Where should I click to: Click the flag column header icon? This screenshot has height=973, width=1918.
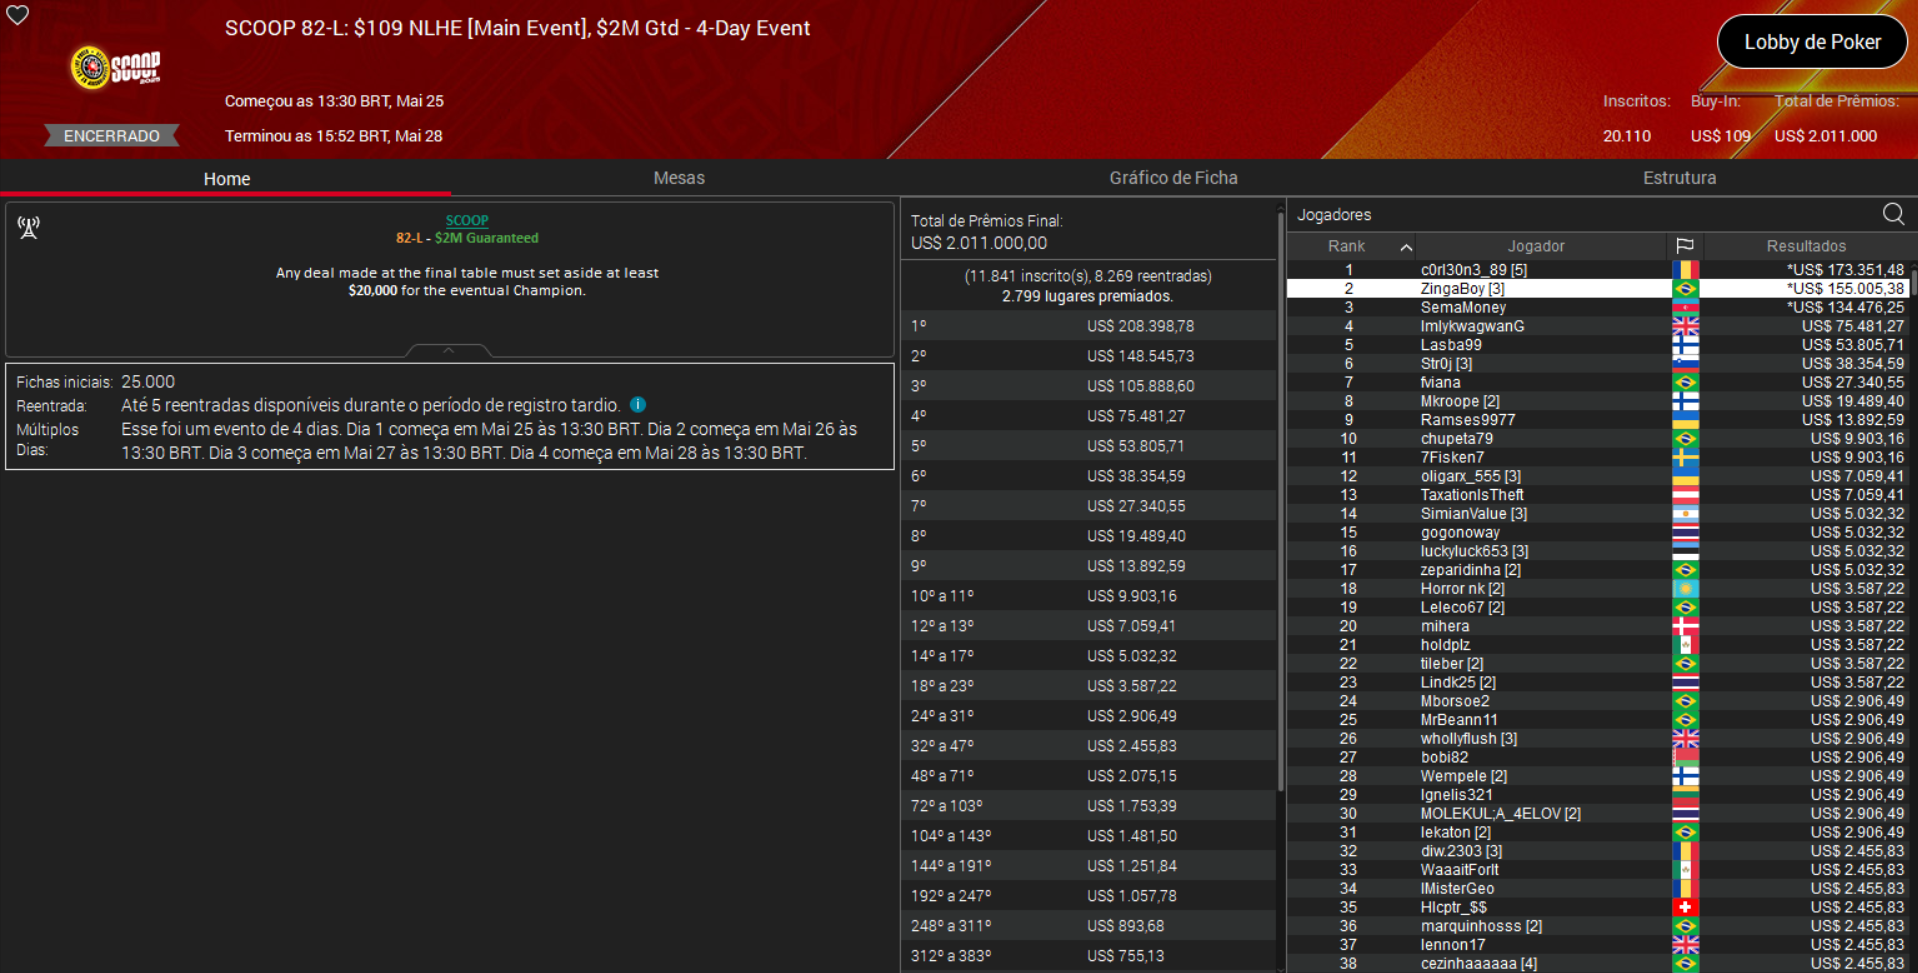pos(1685,246)
